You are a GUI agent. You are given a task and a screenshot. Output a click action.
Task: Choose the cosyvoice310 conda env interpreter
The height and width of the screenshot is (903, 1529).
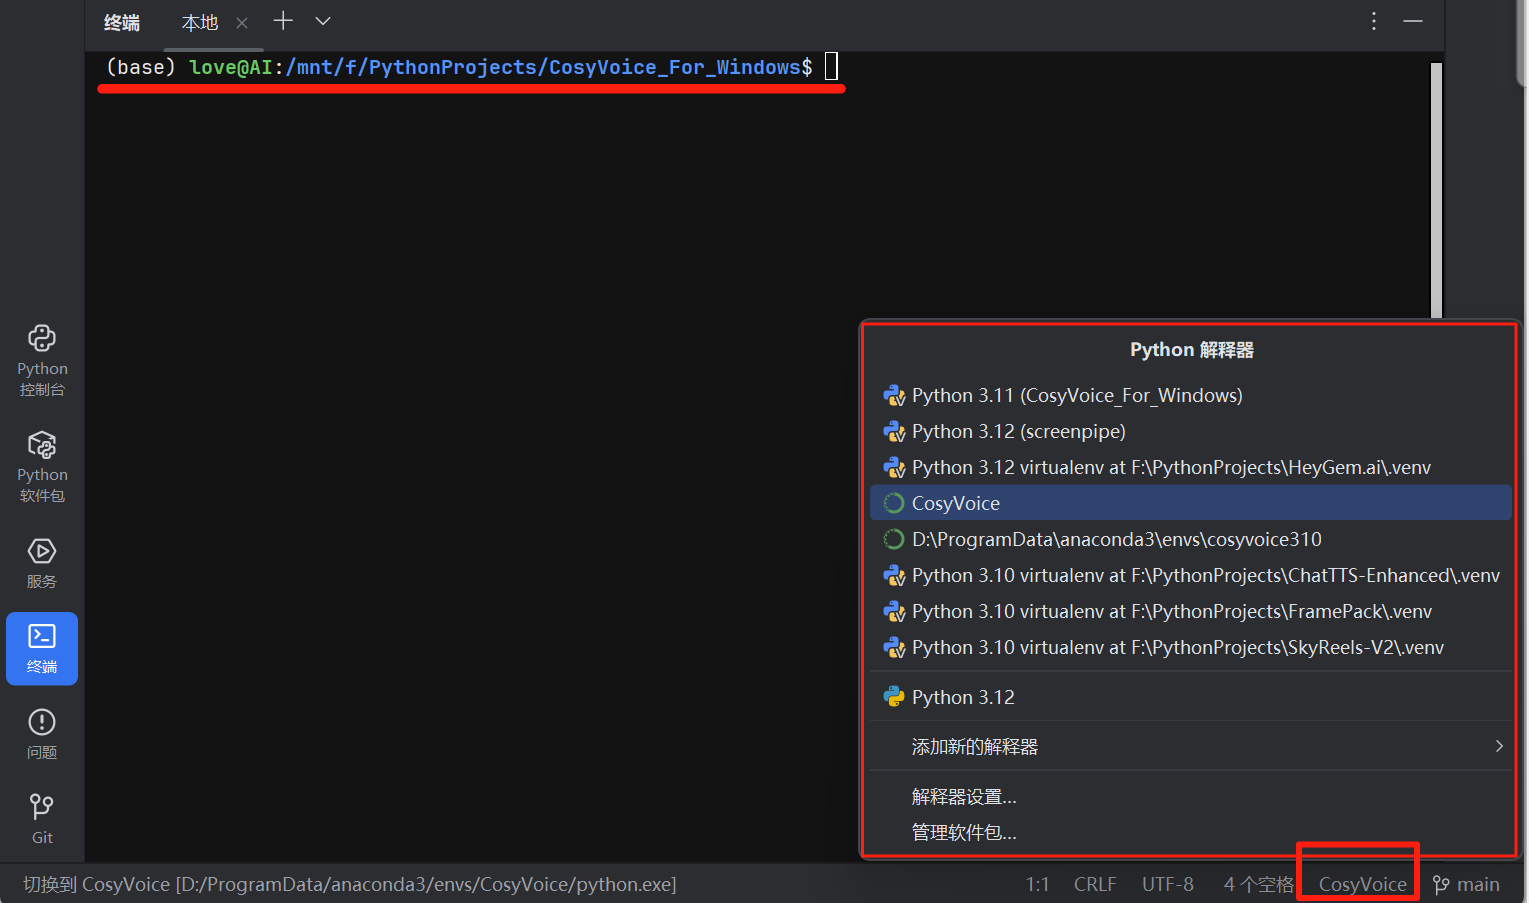click(x=1191, y=539)
